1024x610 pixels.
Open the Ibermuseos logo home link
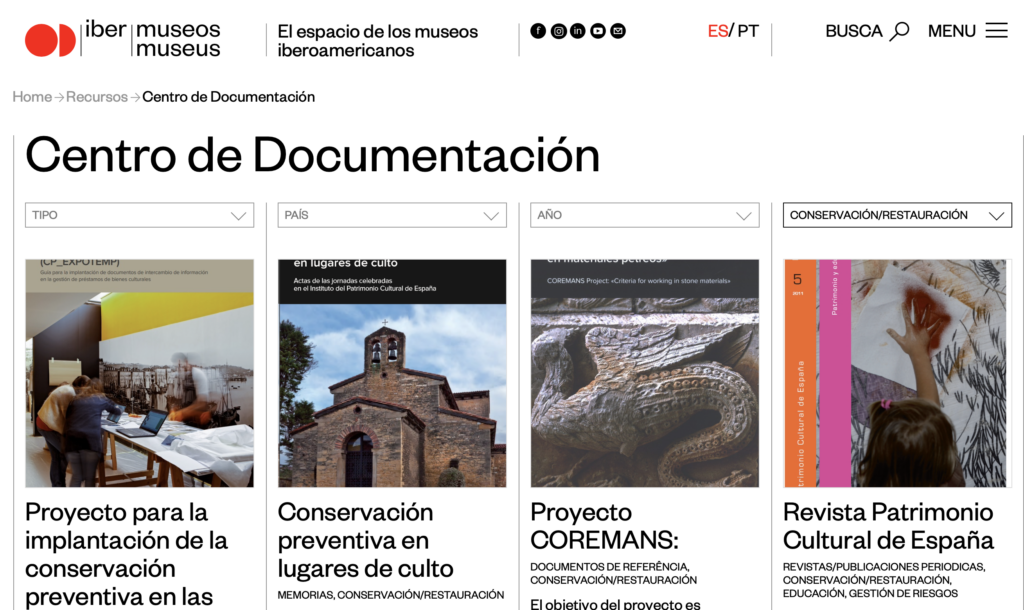pyautogui.click(x=123, y=39)
